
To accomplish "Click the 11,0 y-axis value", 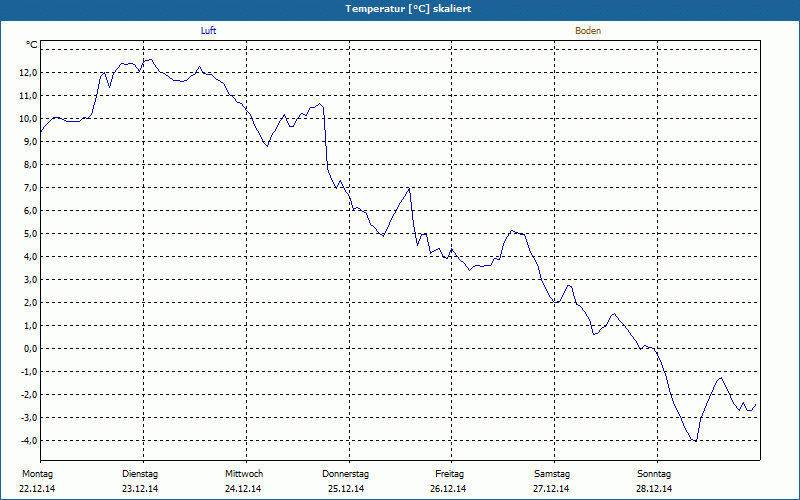I will [x=28, y=96].
